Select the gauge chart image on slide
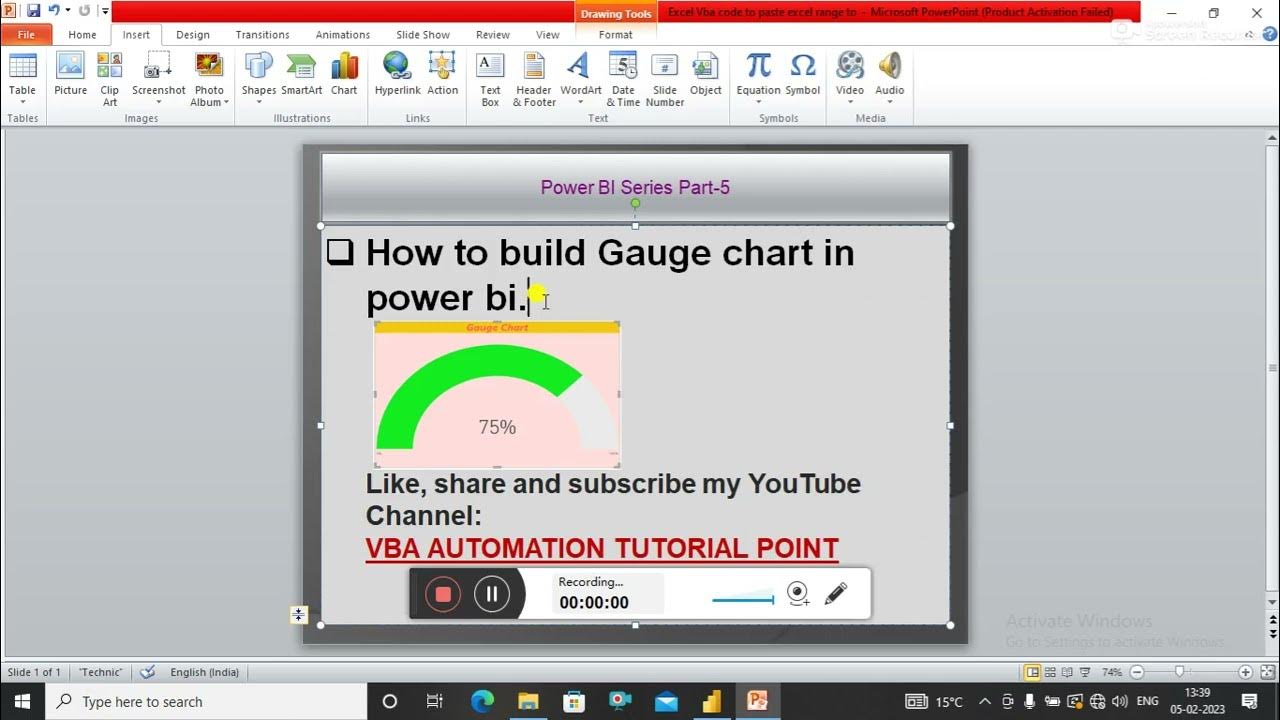Image resolution: width=1280 pixels, height=720 pixels. 497,394
